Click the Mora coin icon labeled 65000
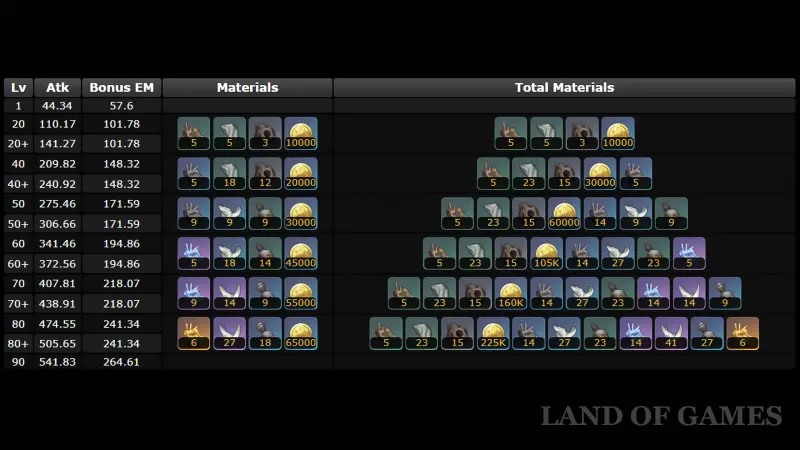This screenshot has height=450, width=800. click(301, 334)
